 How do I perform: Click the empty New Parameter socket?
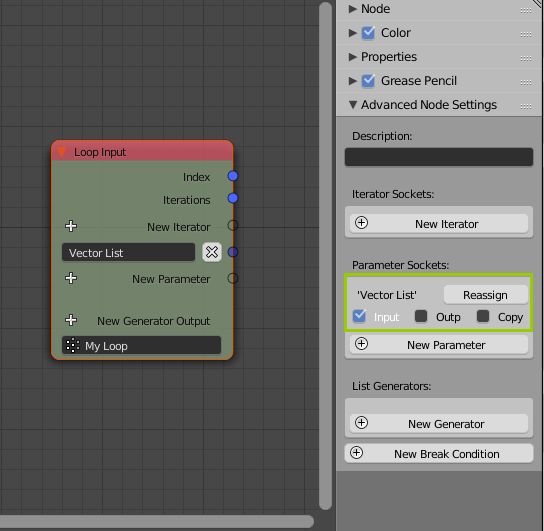point(233,278)
